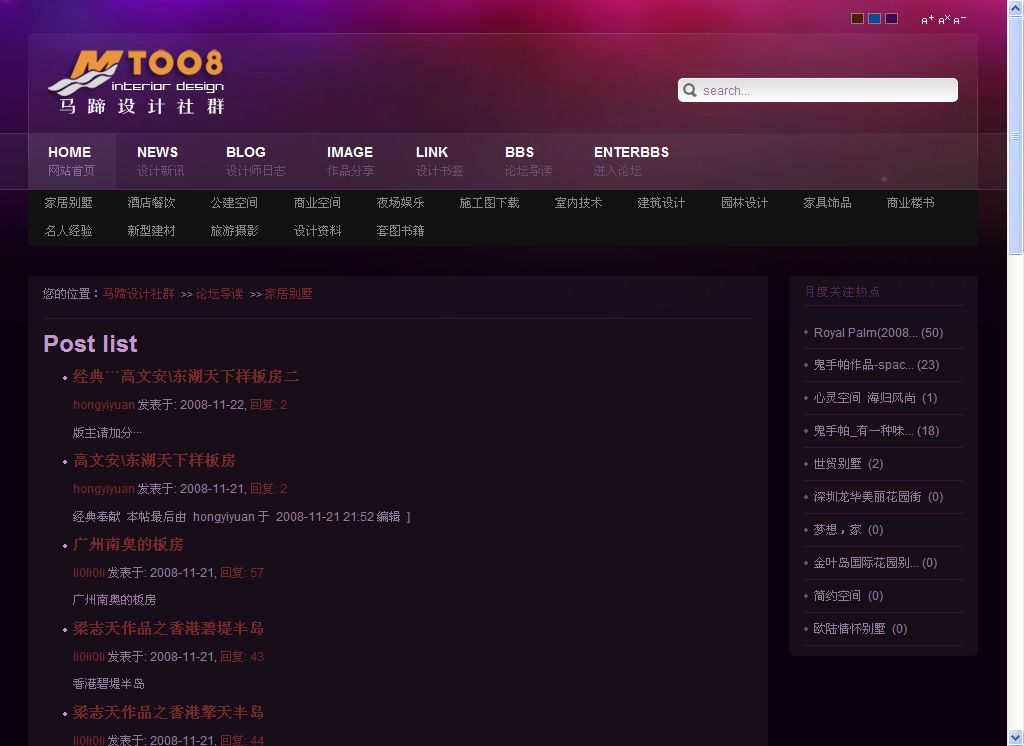
Task: Open the 商业楼书 category
Action: coord(910,203)
